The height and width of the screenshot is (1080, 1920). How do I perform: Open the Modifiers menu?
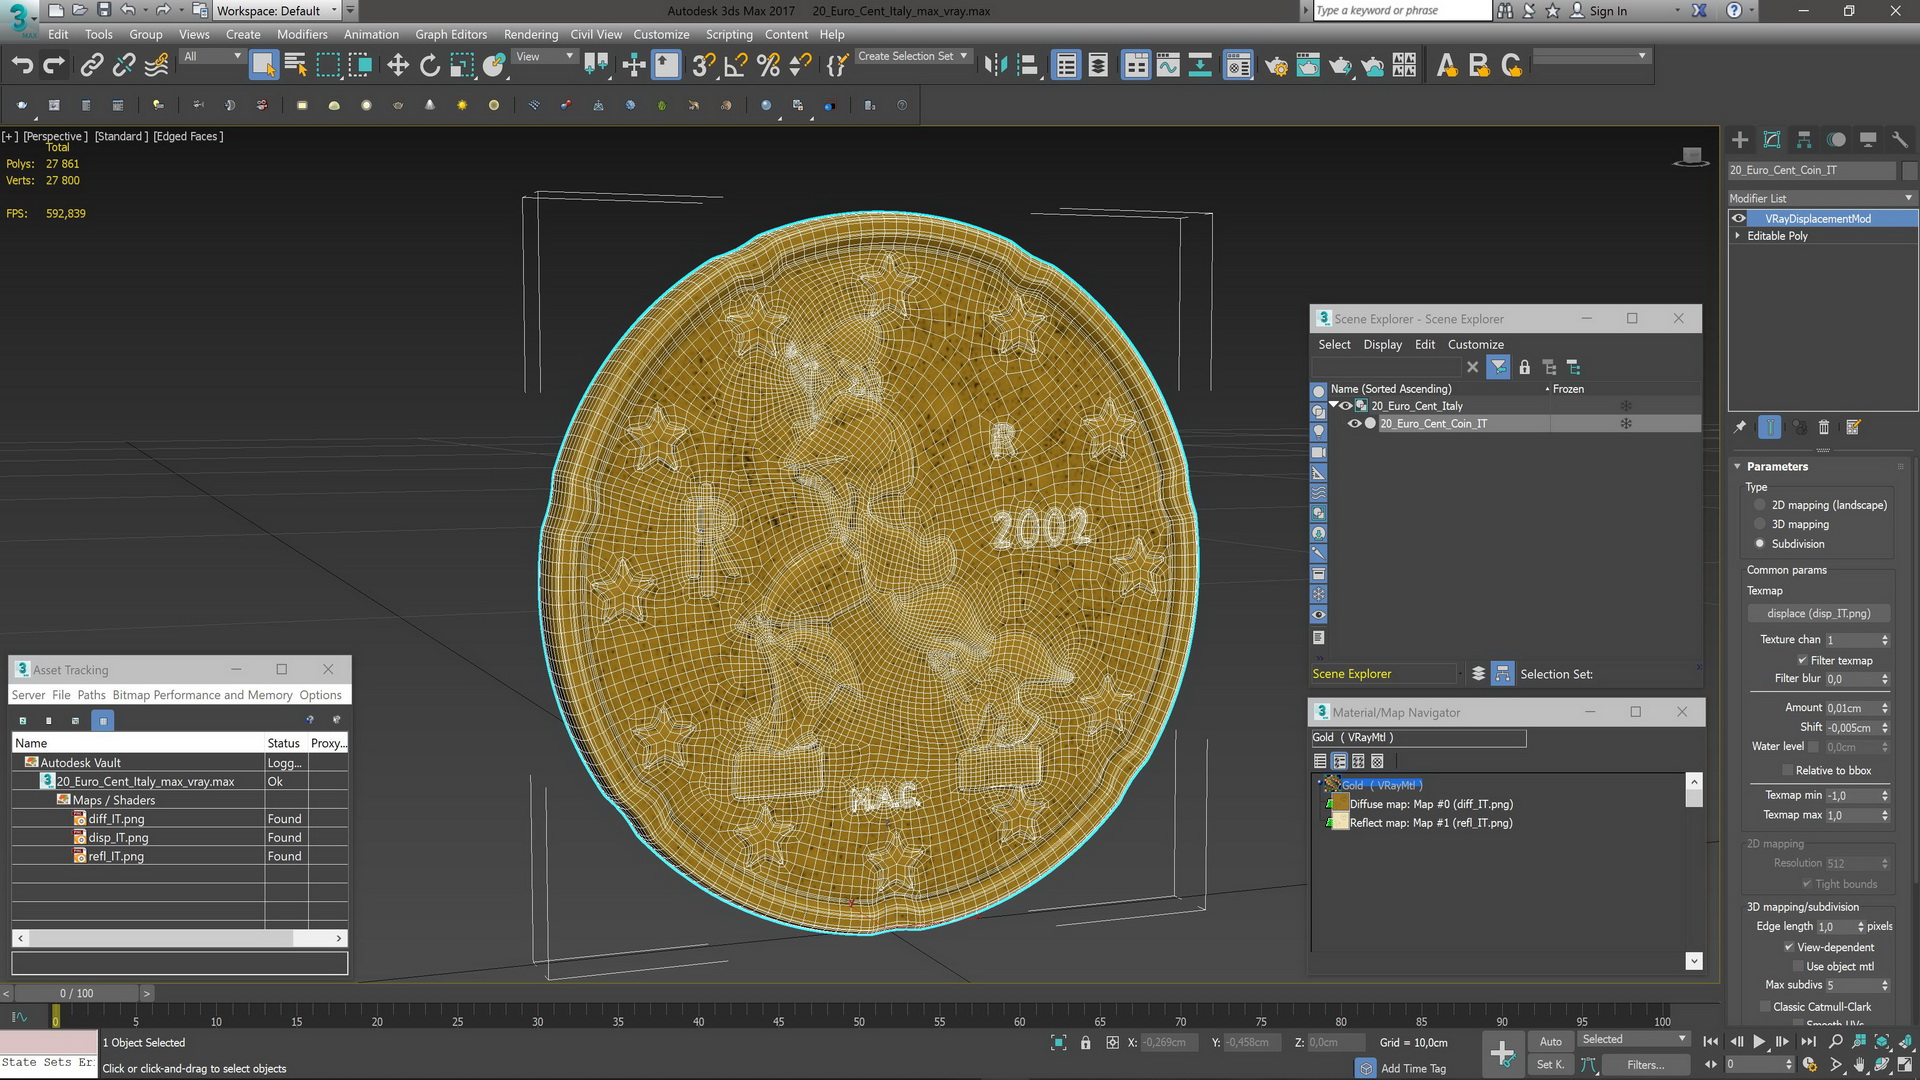[302, 34]
